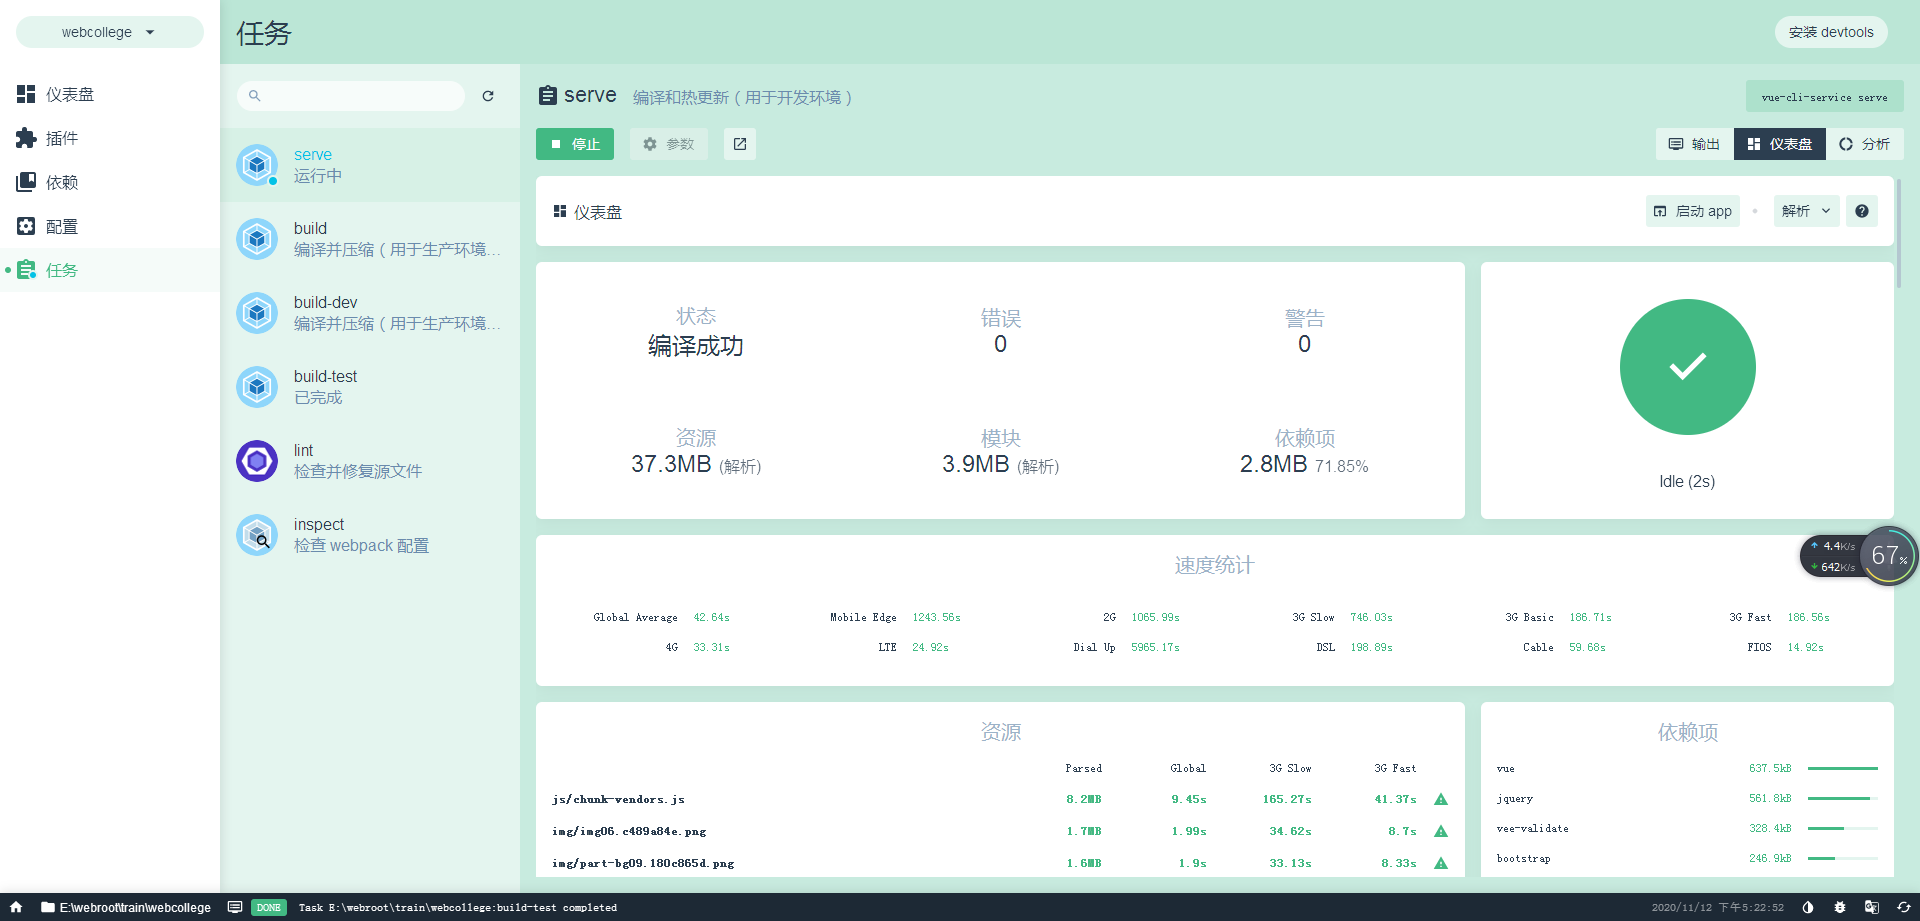Launch the app with the 启动 app button
The width and height of the screenshot is (1920, 921).
(x=1692, y=211)
